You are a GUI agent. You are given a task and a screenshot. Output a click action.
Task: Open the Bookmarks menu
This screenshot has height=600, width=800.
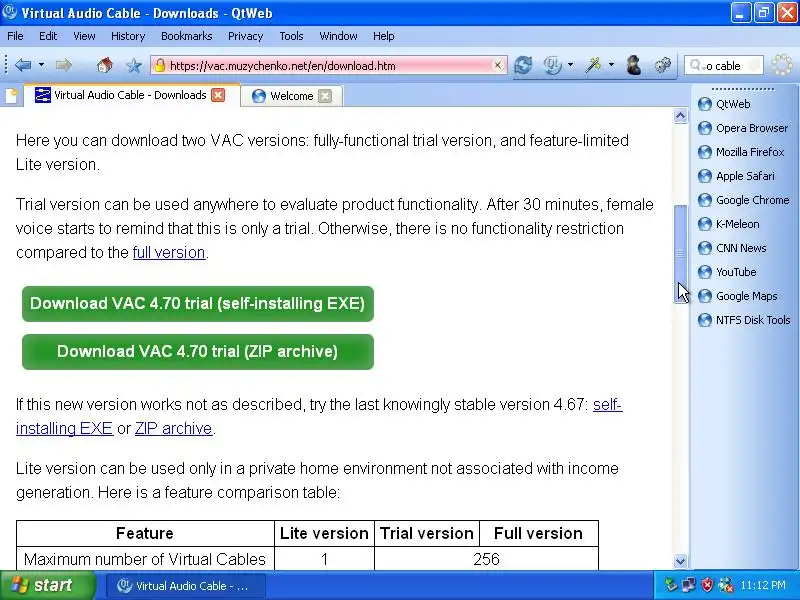point(186,36)
